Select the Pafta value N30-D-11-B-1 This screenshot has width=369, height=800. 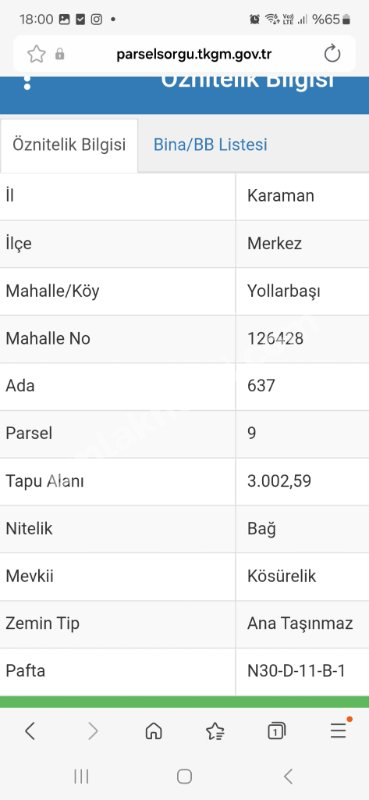click(296, 671)
